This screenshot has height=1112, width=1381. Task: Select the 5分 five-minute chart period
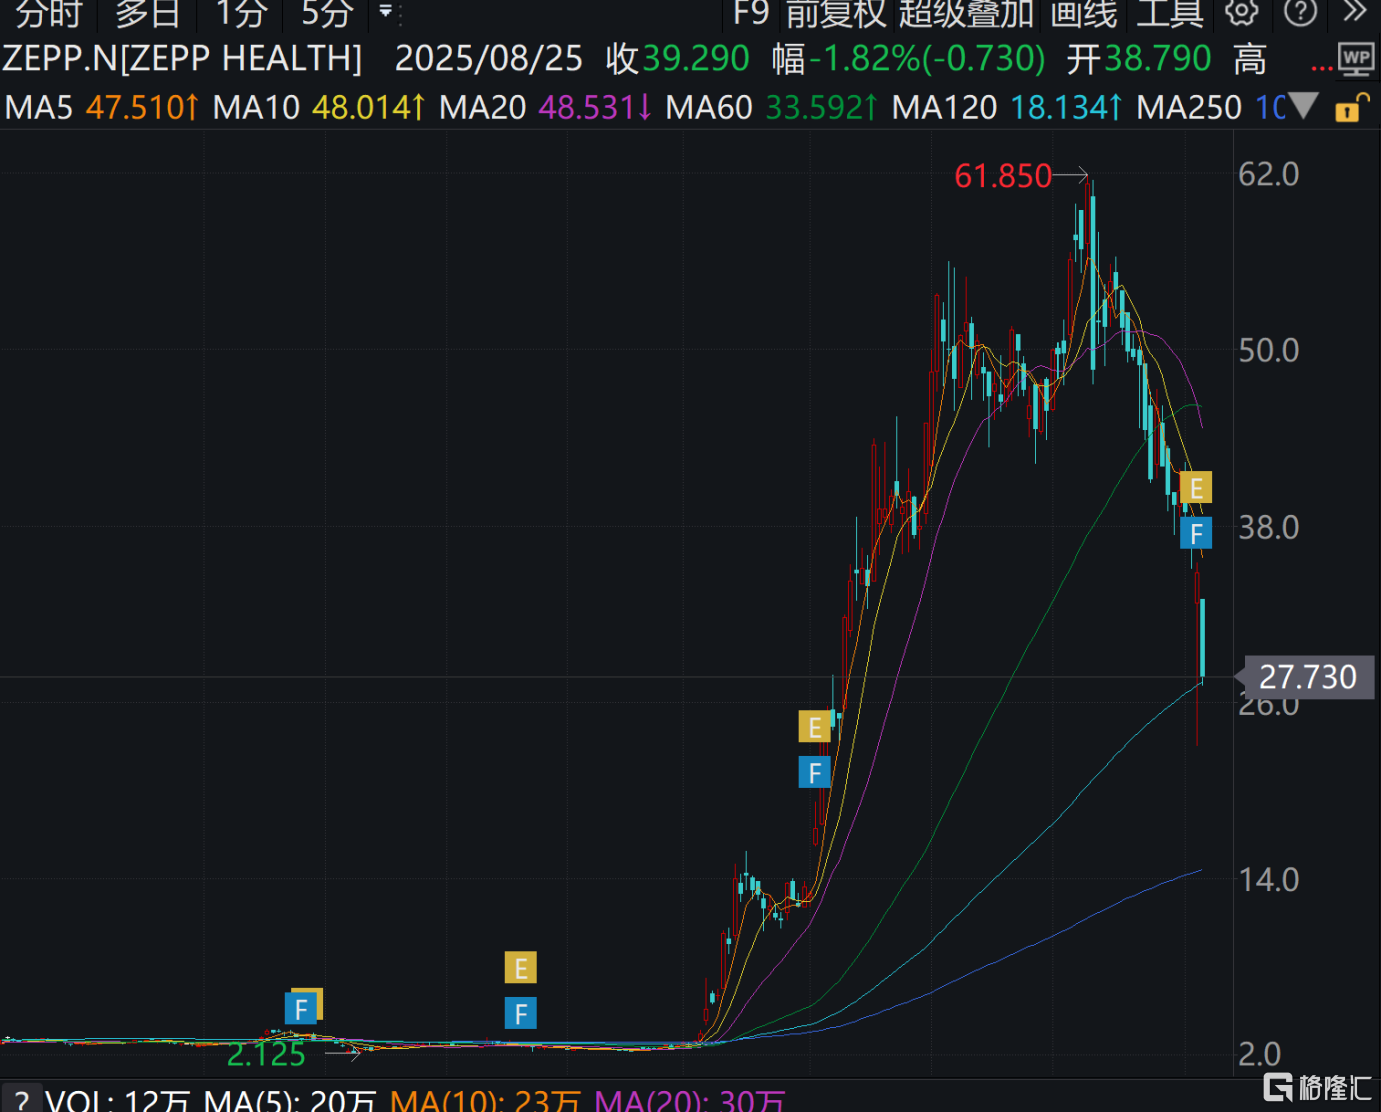coord(327,13)
